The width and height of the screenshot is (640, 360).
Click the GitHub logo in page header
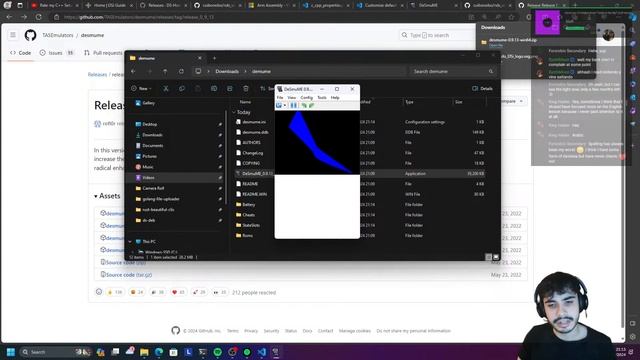(x=30, y=35)
